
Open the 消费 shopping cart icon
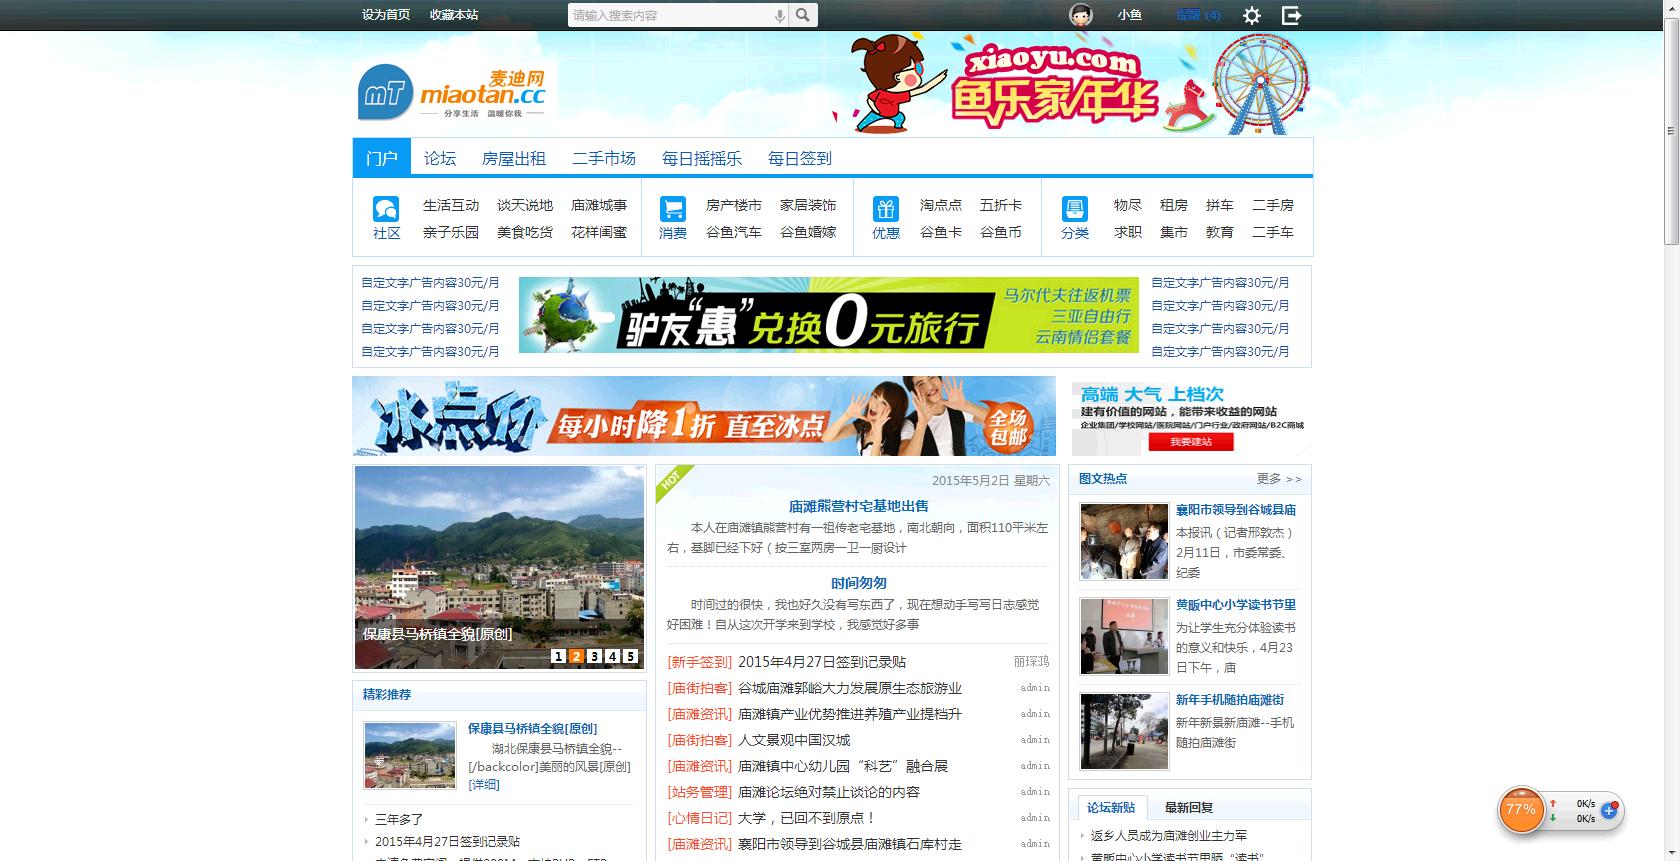(x=673, y=208)
